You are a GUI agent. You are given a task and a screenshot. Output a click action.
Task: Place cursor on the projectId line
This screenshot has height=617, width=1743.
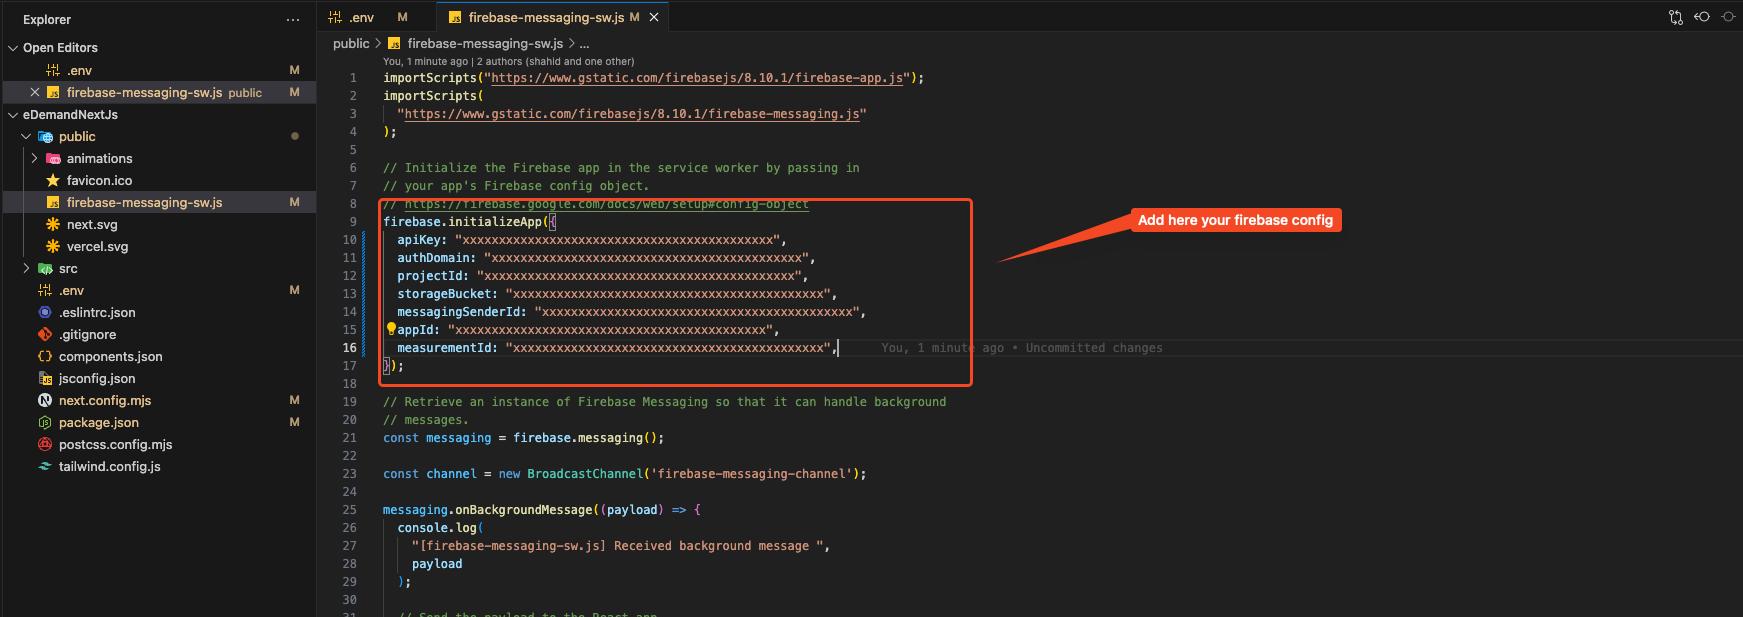pos(602,276)
